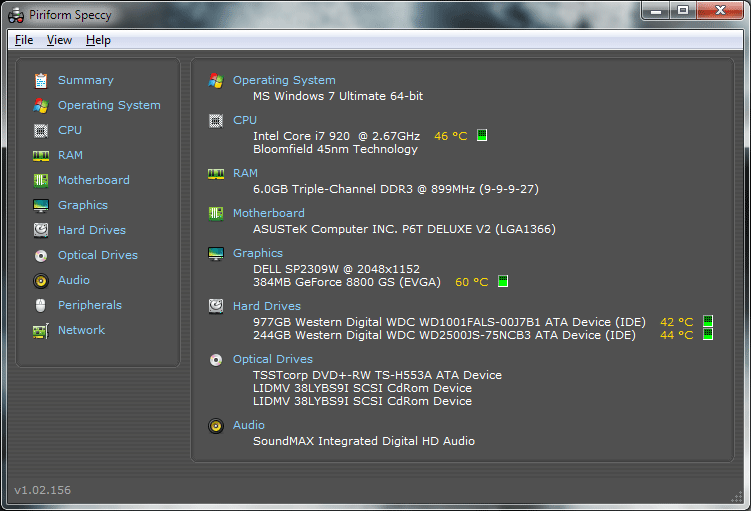Click the 244GB WD2500JS drive line
The width and height of the screenshot is (751, 511).
pos(444,335)
